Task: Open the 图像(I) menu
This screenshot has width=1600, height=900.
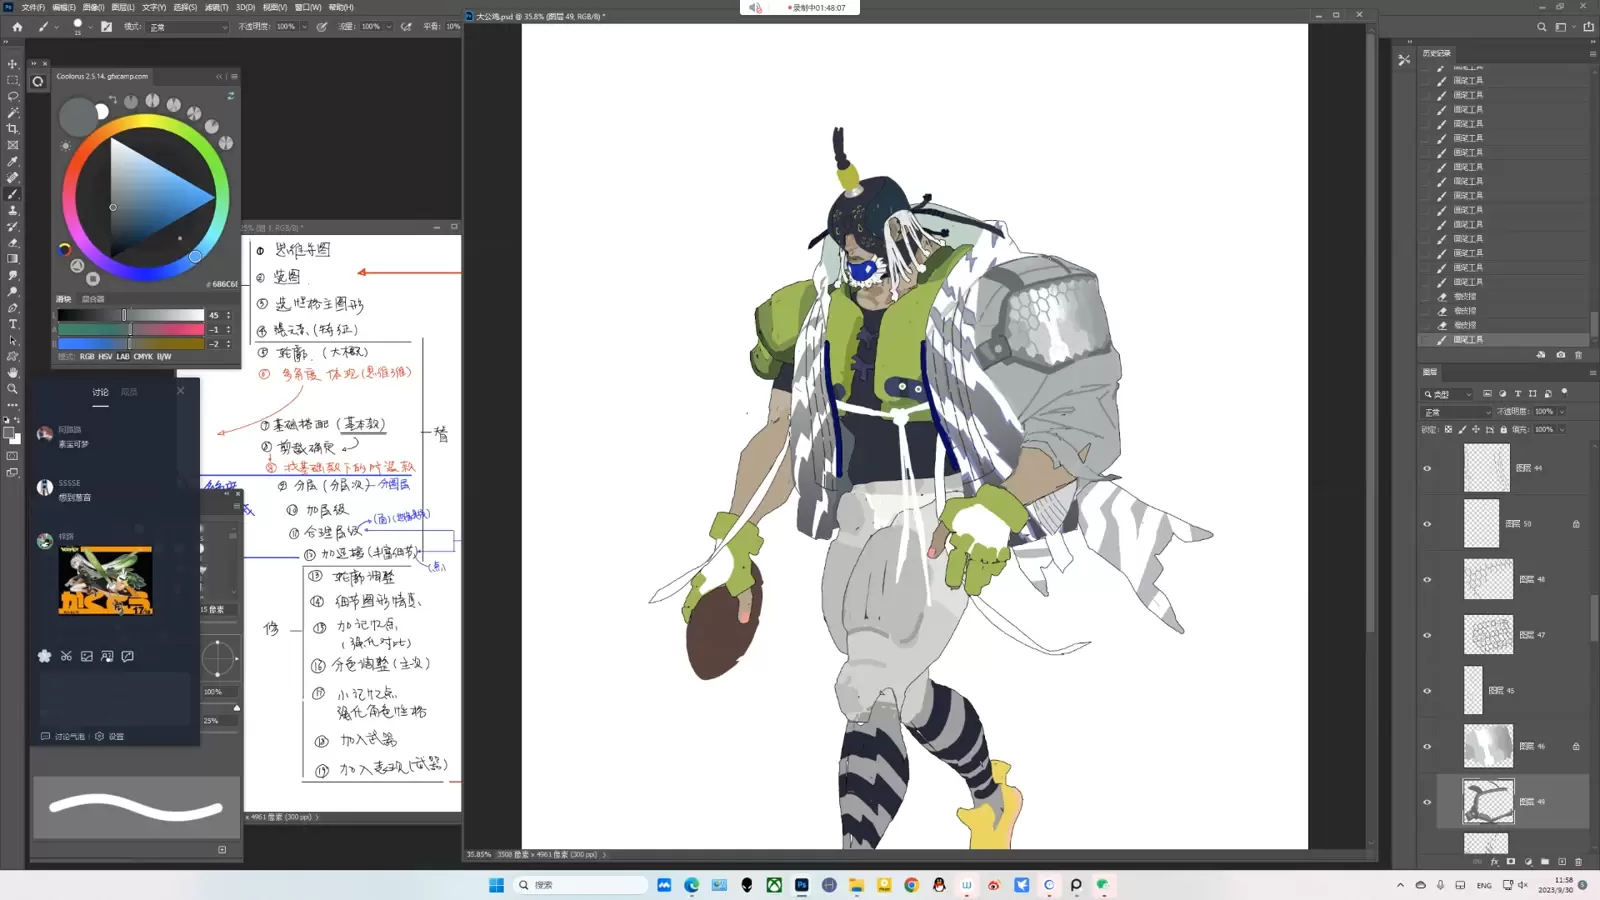Action: (x=93, y=7)
